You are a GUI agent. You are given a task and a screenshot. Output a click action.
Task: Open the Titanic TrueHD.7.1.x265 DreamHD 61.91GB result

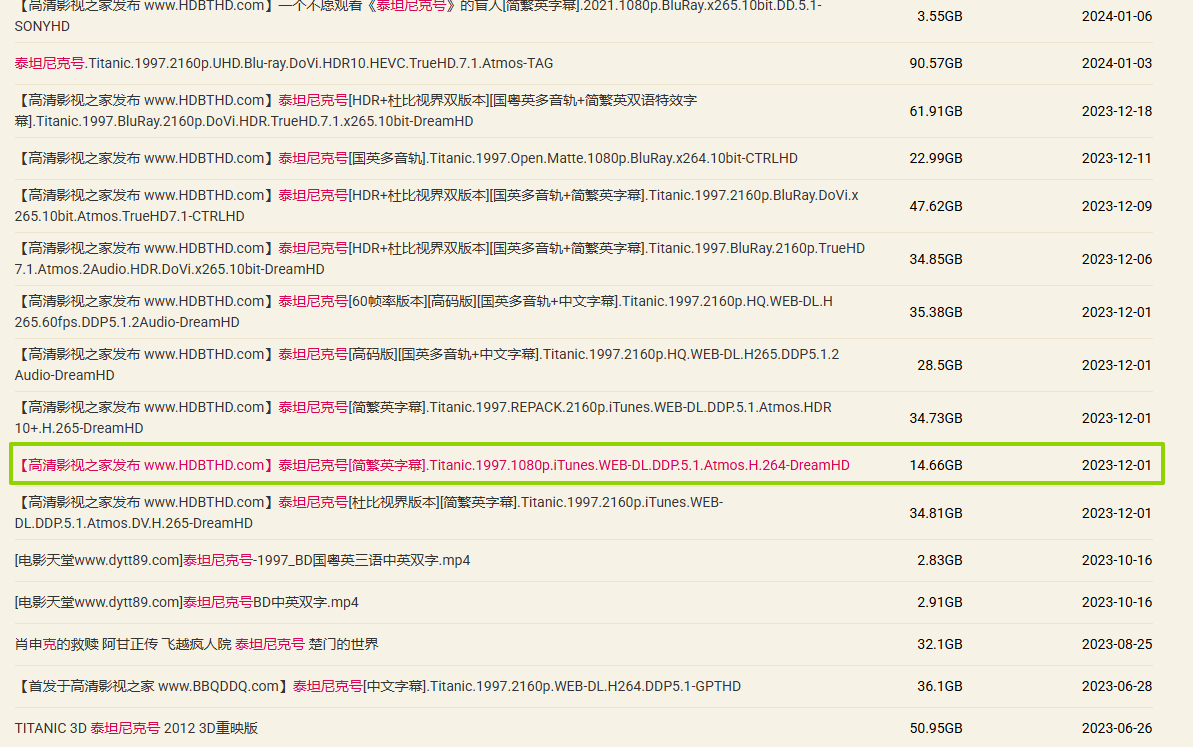coord(356,110)
